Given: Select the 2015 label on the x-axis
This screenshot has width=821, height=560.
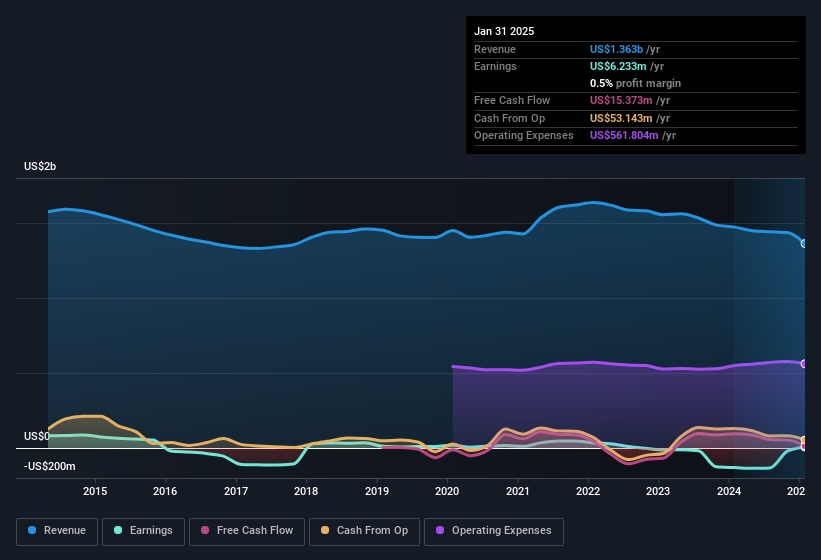Looking at the screenshot, I should [95, 491].
